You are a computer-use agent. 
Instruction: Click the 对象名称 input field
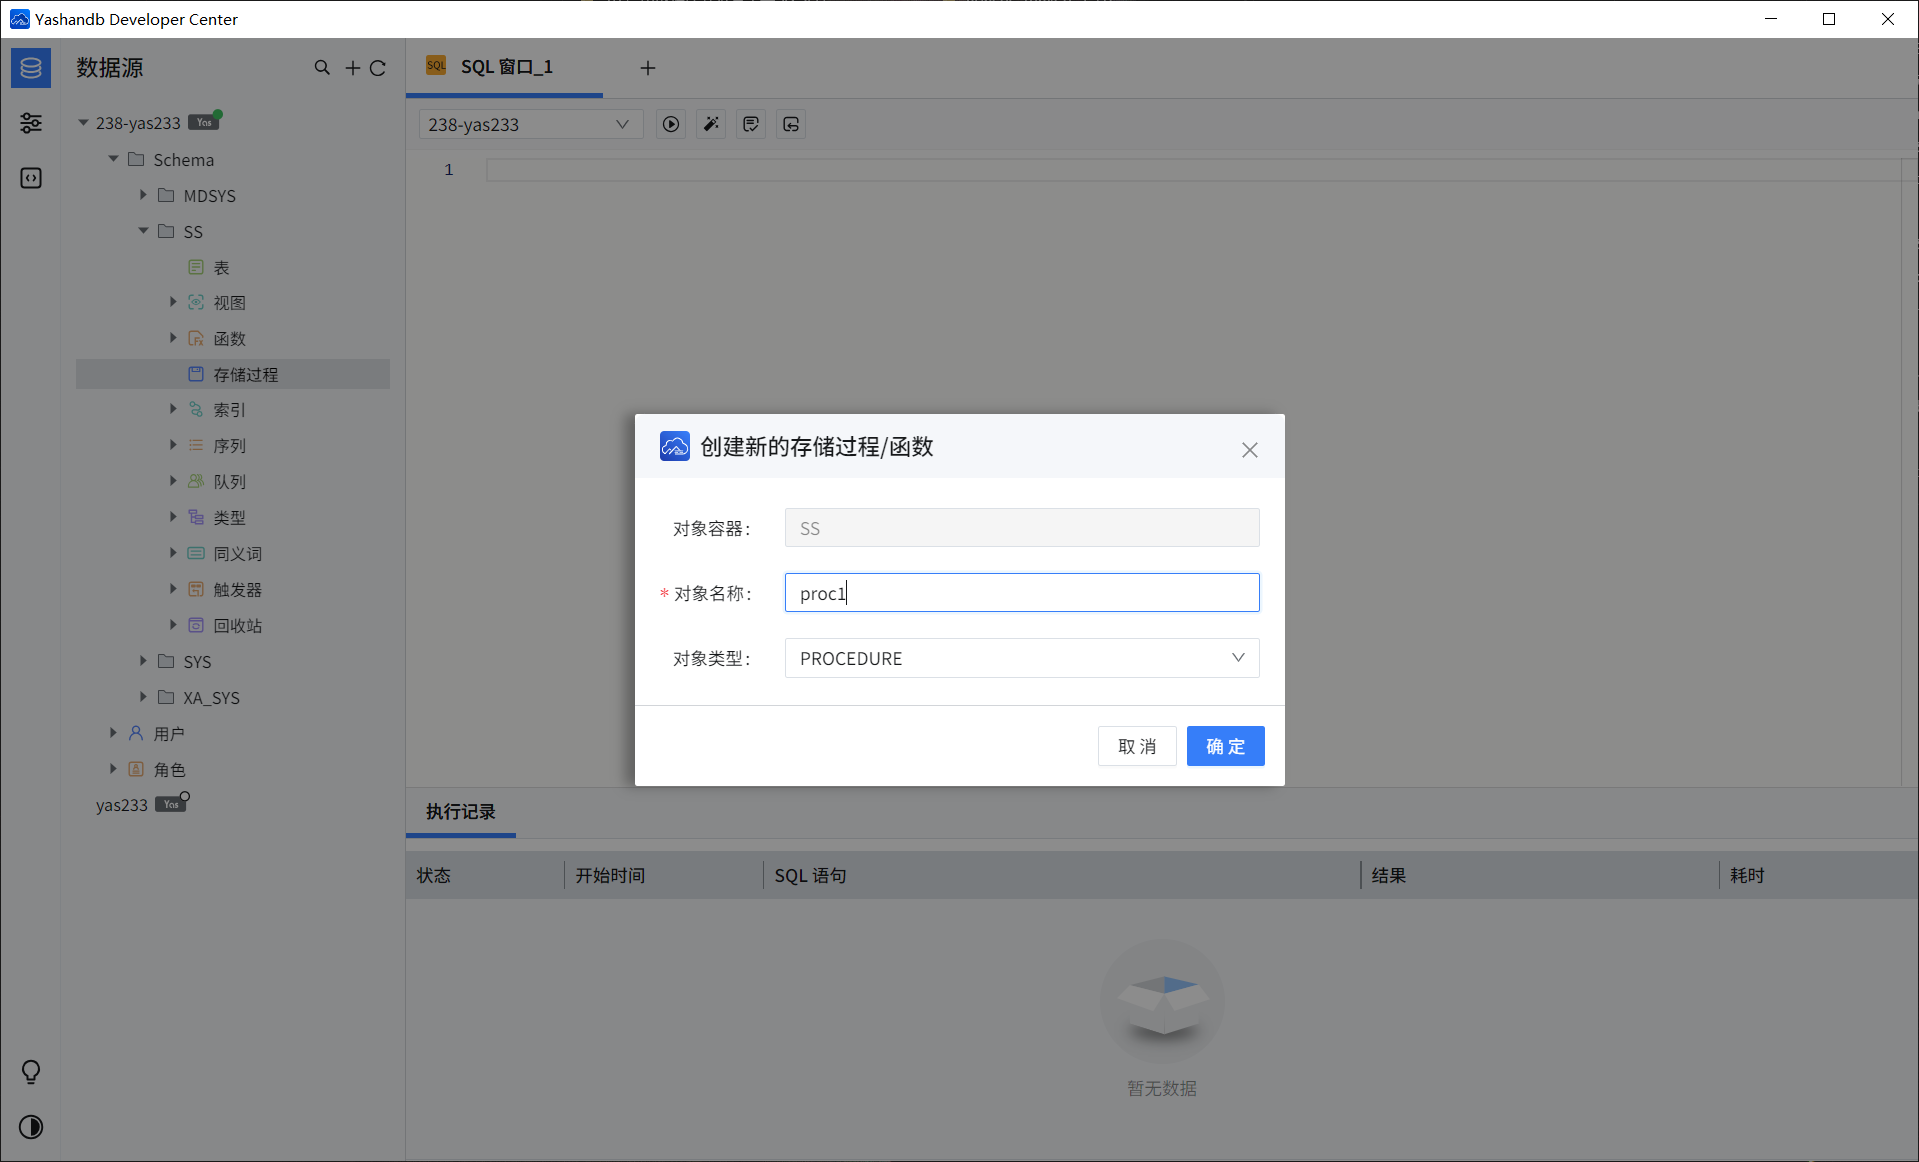click(1021, 592)
